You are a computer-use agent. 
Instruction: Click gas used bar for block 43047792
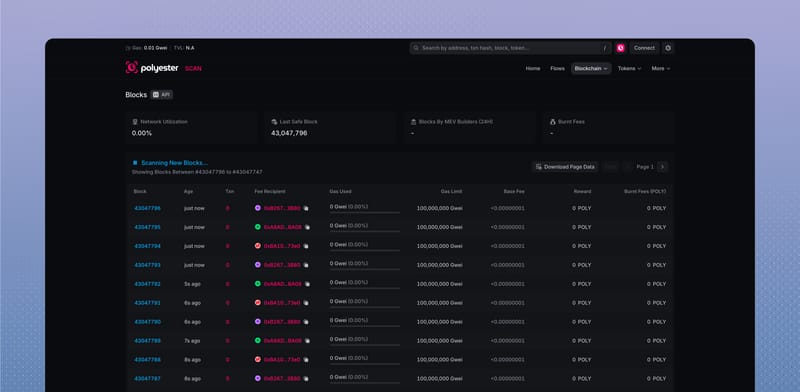pyautogui.click(x=365, y=288)
